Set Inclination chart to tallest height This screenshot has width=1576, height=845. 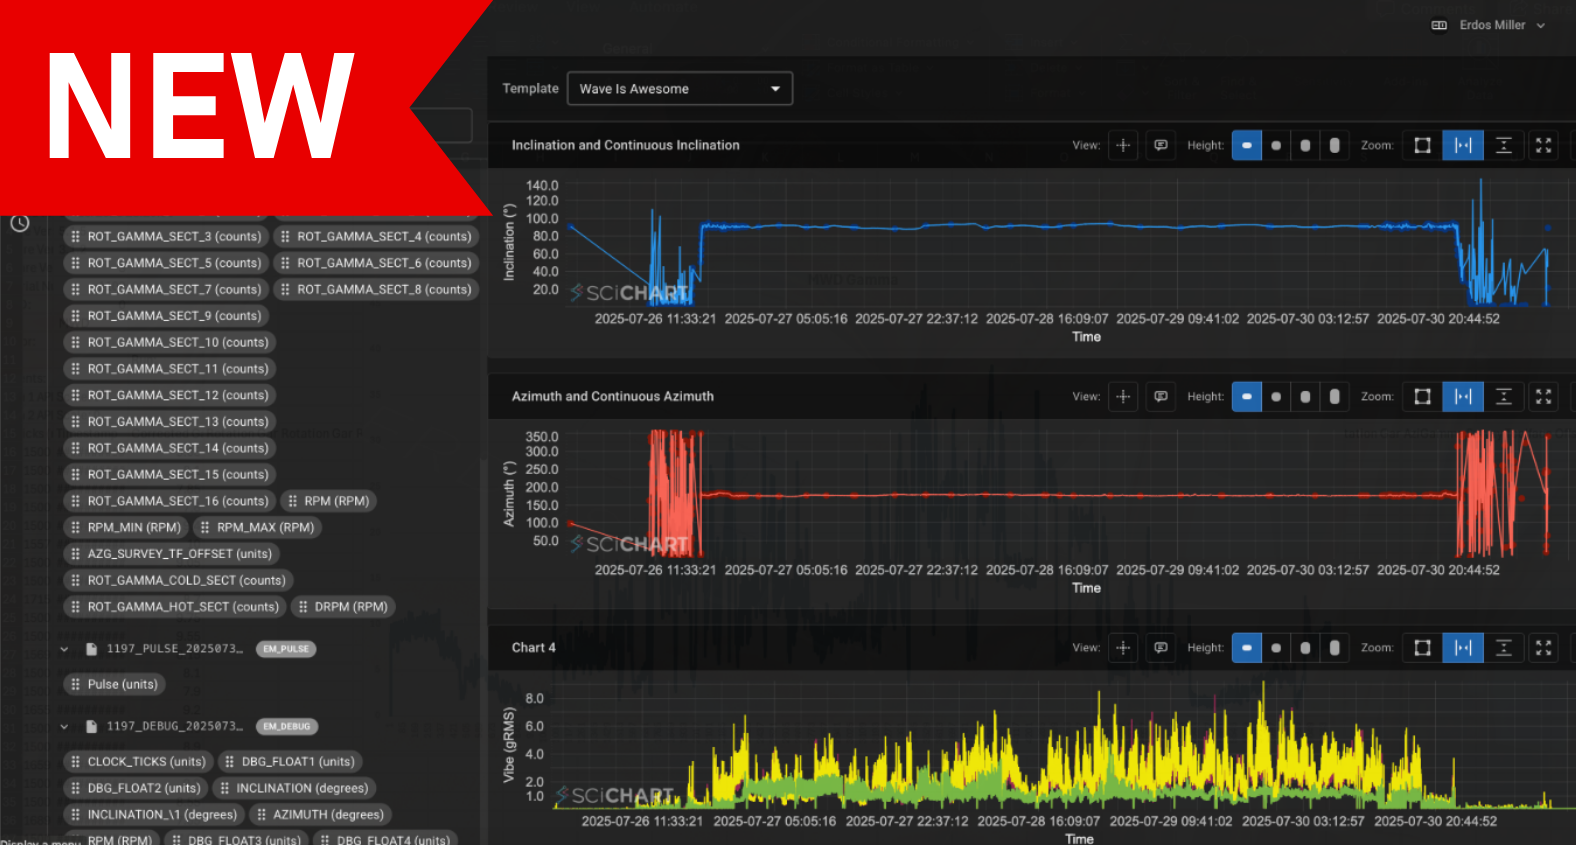click(x=1334, y=145)
